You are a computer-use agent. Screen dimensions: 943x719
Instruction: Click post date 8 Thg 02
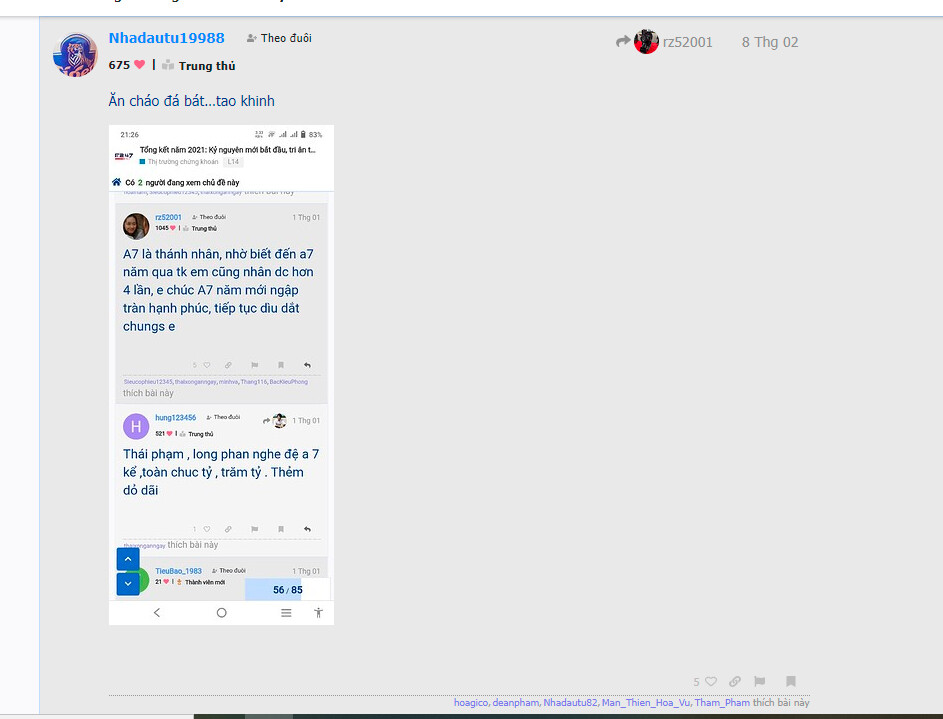pos(770,42)
